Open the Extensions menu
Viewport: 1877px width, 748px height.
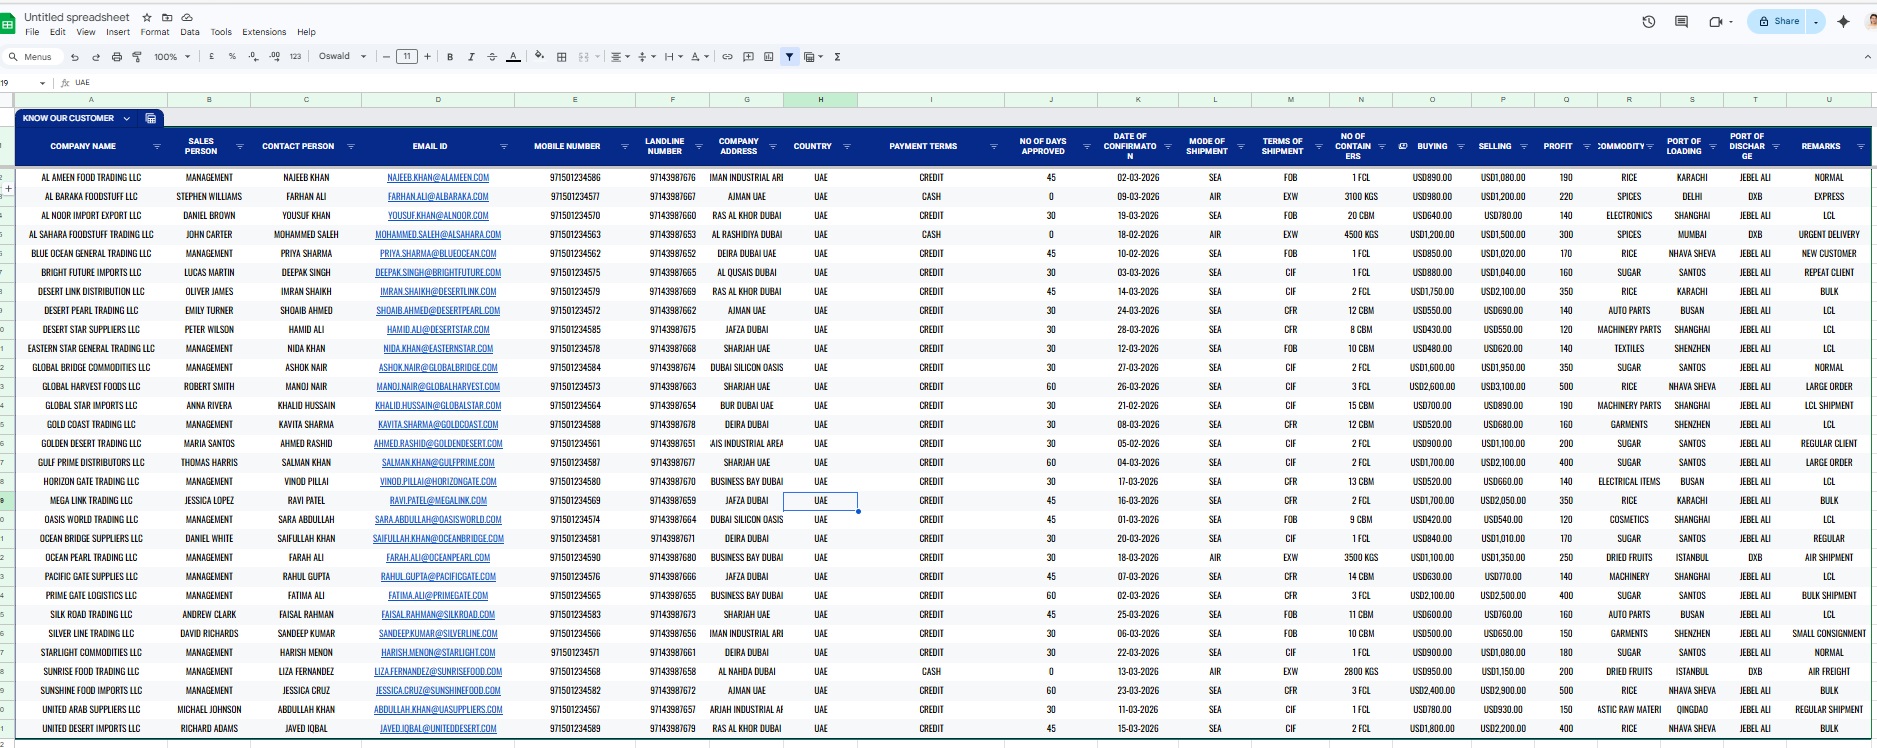click(x=264, y=32)
